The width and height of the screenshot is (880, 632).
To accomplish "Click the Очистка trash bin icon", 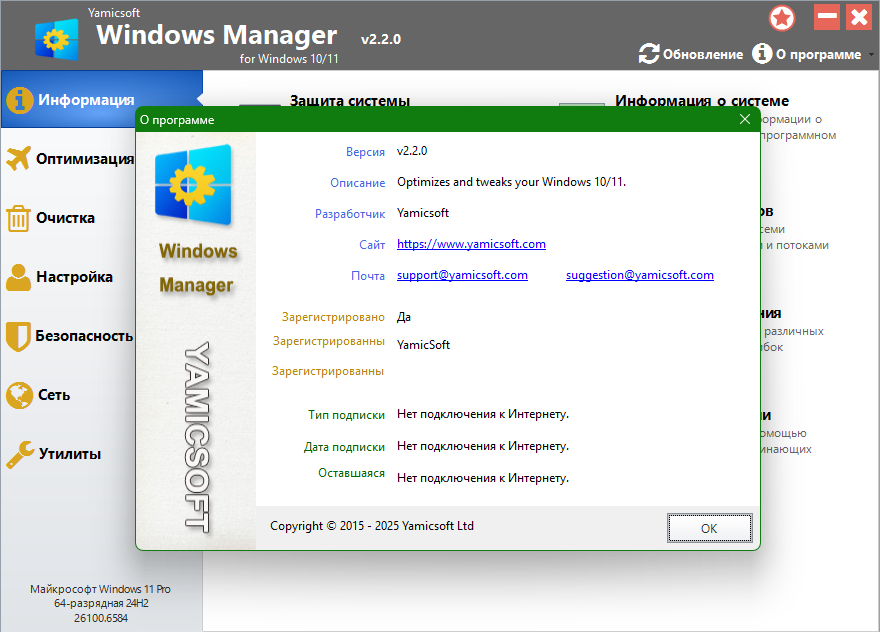I will pyautogui.click(x=18, y=218).
